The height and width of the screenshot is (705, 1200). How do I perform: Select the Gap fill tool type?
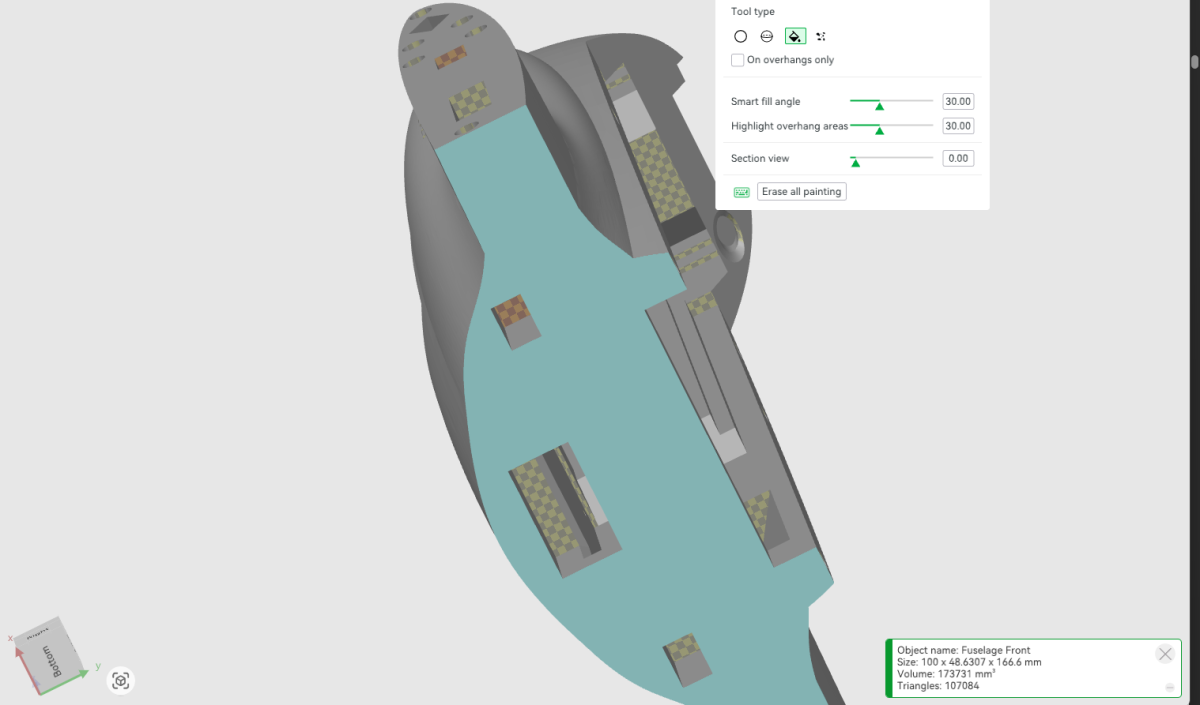pos(821,36)
